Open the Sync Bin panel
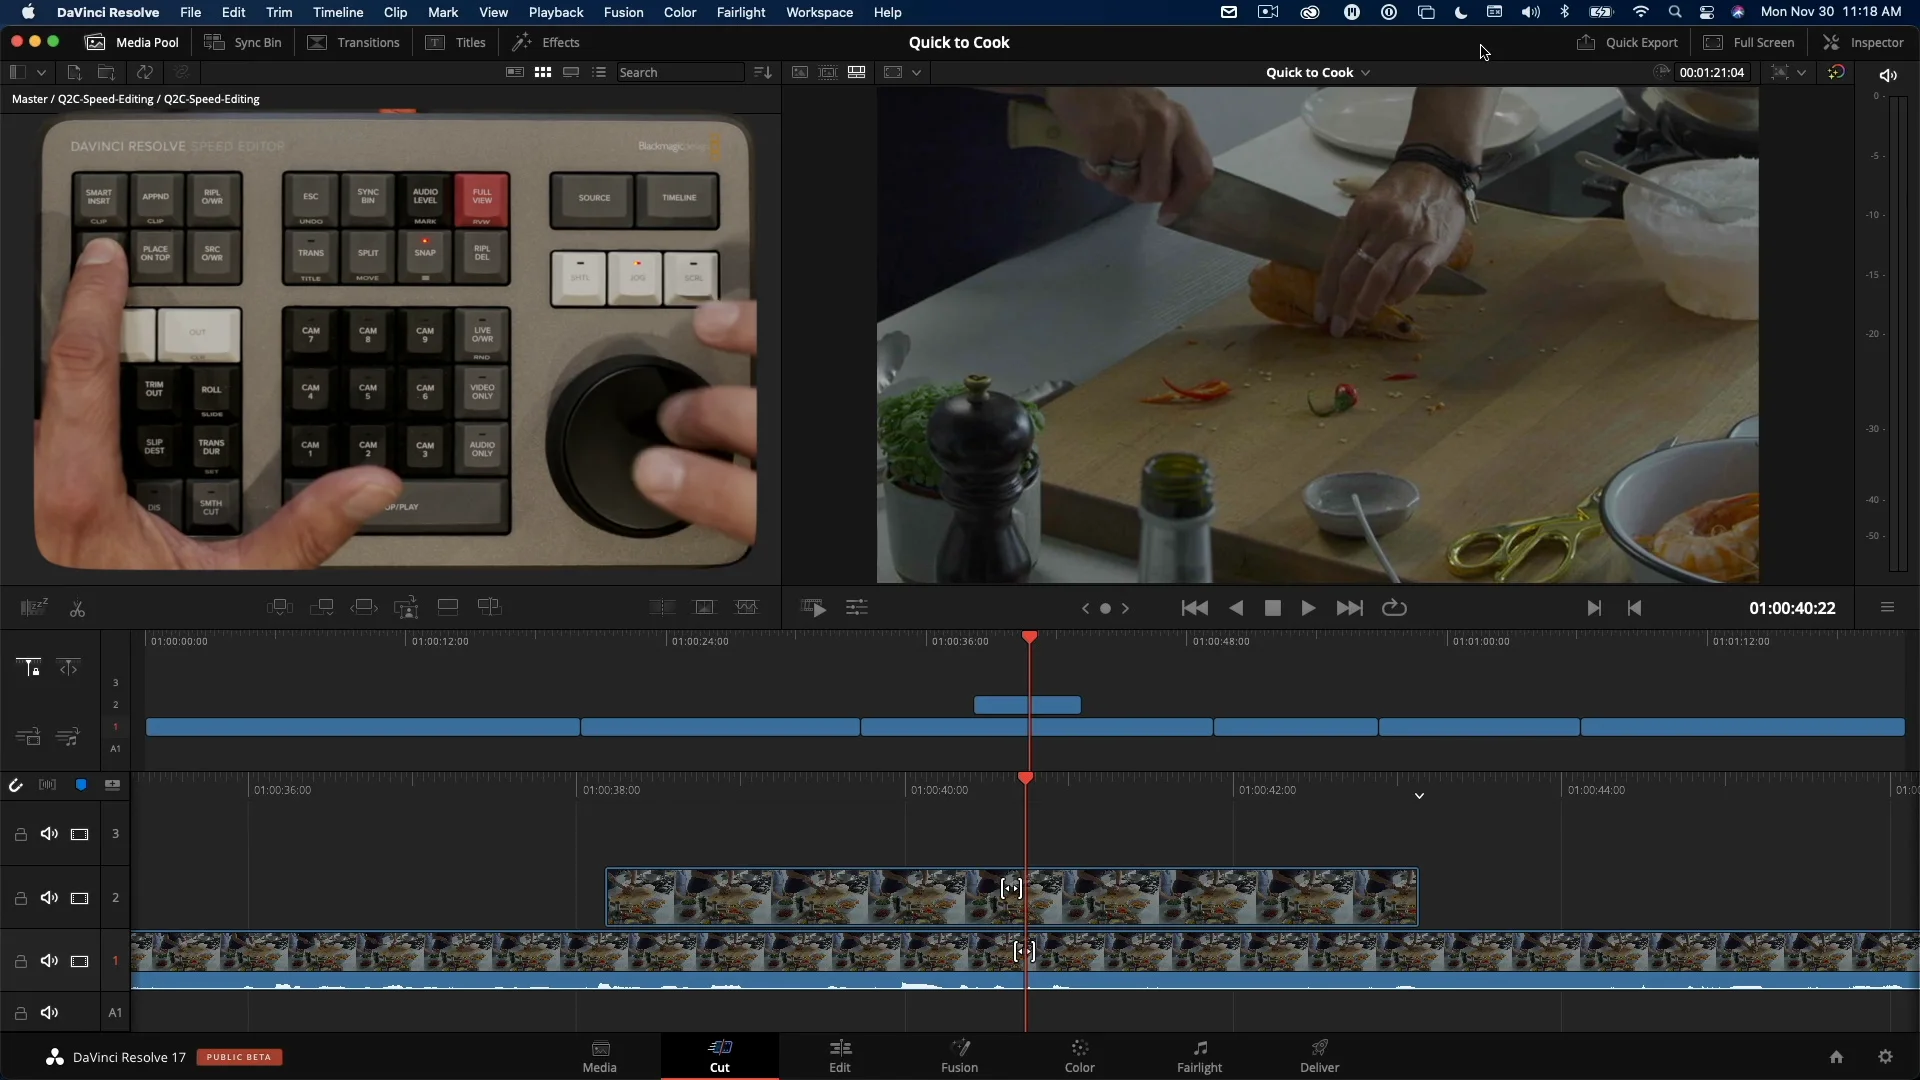Screen dimensions: 1920x1080 (x=243, y=42)
